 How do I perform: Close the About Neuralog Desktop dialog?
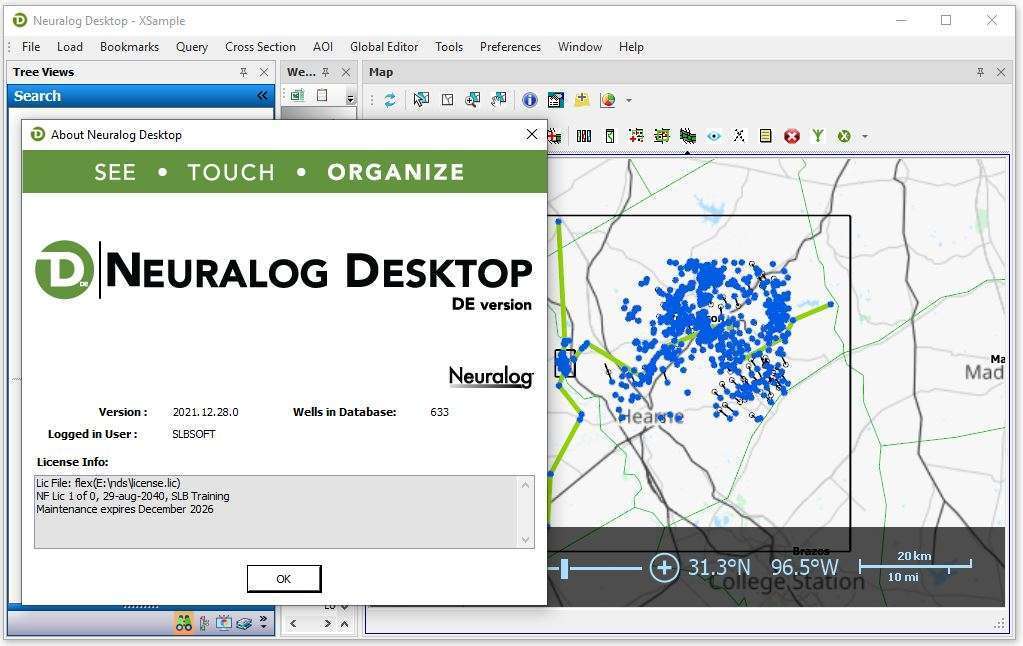tap(531, 134)
